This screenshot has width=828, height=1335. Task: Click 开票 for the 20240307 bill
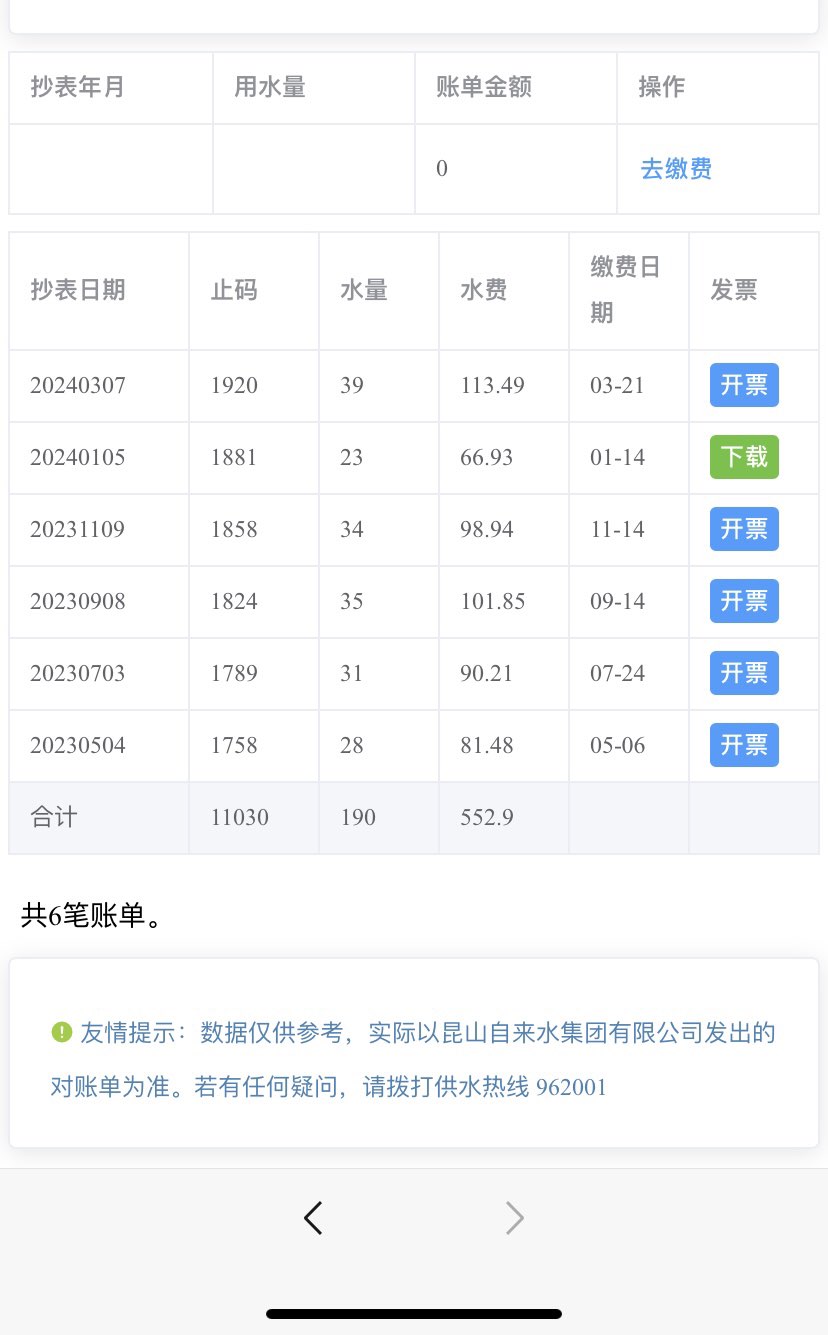click(x=744, y=386)
